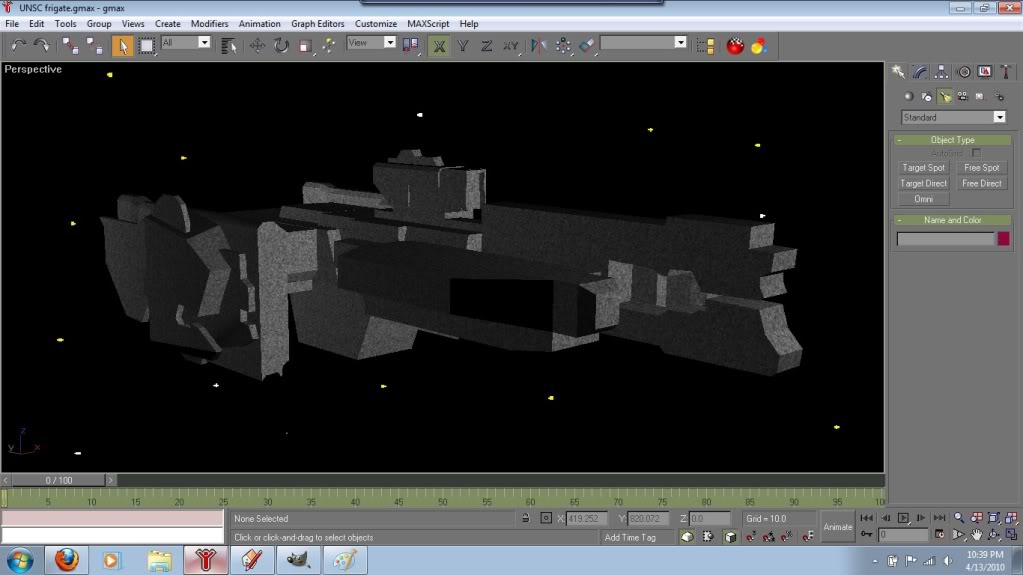Toggle the 3D Snap magnet
1023x575 pixels.
751,536
